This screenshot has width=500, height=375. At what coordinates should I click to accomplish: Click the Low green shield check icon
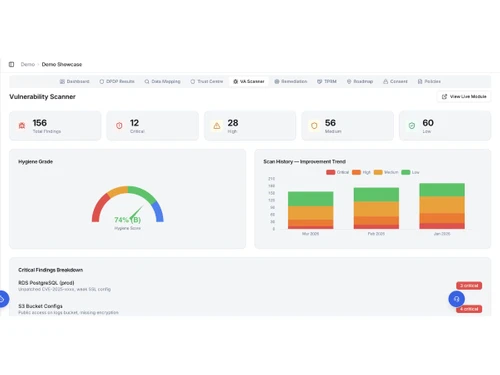pyautogui.click(x=412, y=126)
